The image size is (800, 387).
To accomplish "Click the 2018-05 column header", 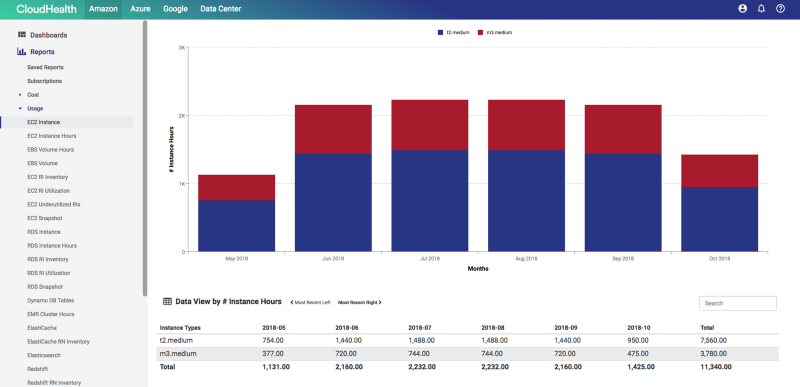I will (x=273, y=328).
